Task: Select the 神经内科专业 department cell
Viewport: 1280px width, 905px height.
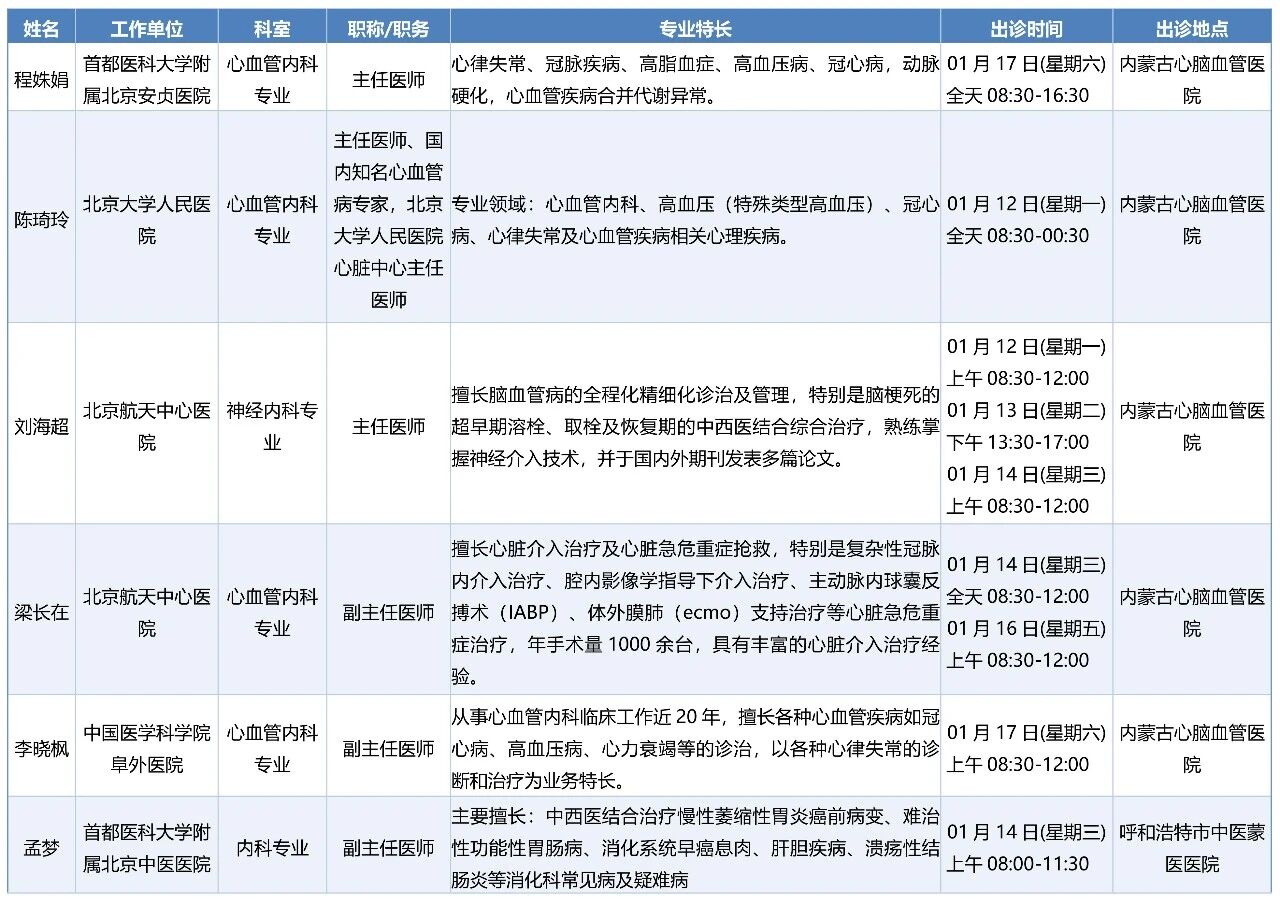Action: pyautogui.click(x=272, y=426)
